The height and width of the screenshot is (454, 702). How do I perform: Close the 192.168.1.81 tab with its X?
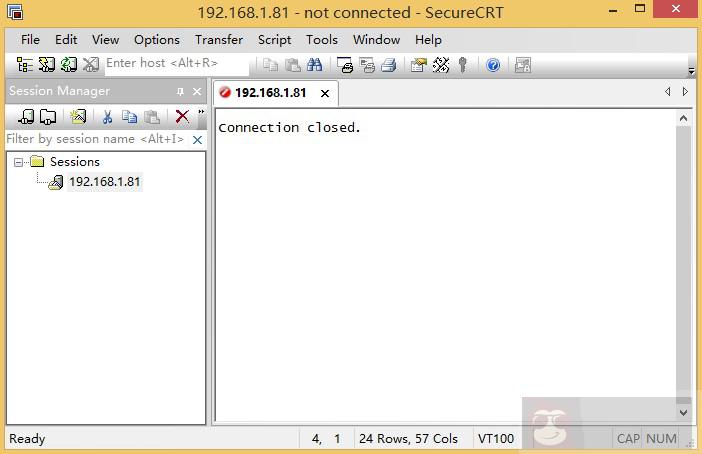(x=325, y=94)
